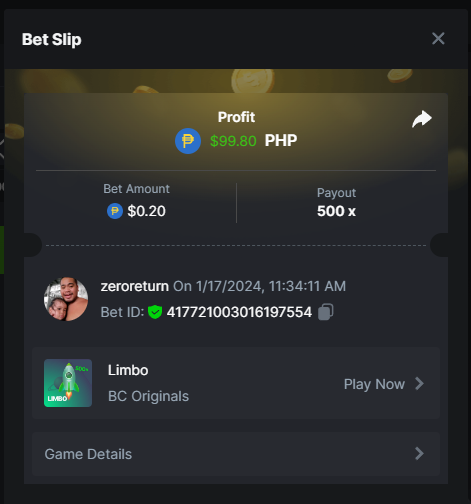Click the 500 x payout value

point(336,211)
